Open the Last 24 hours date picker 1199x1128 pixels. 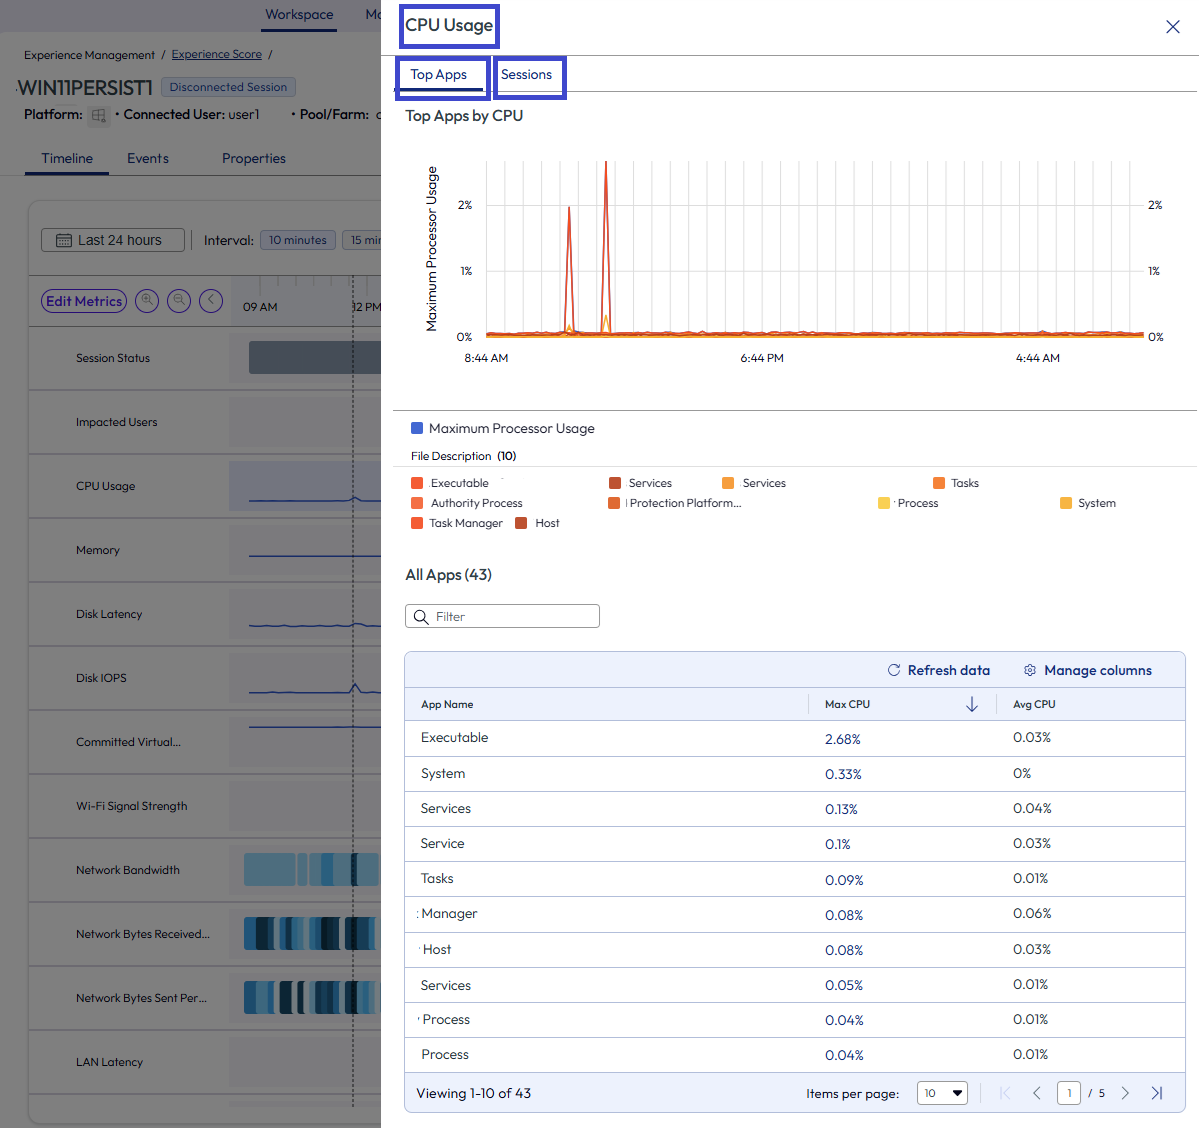(112, 240)
